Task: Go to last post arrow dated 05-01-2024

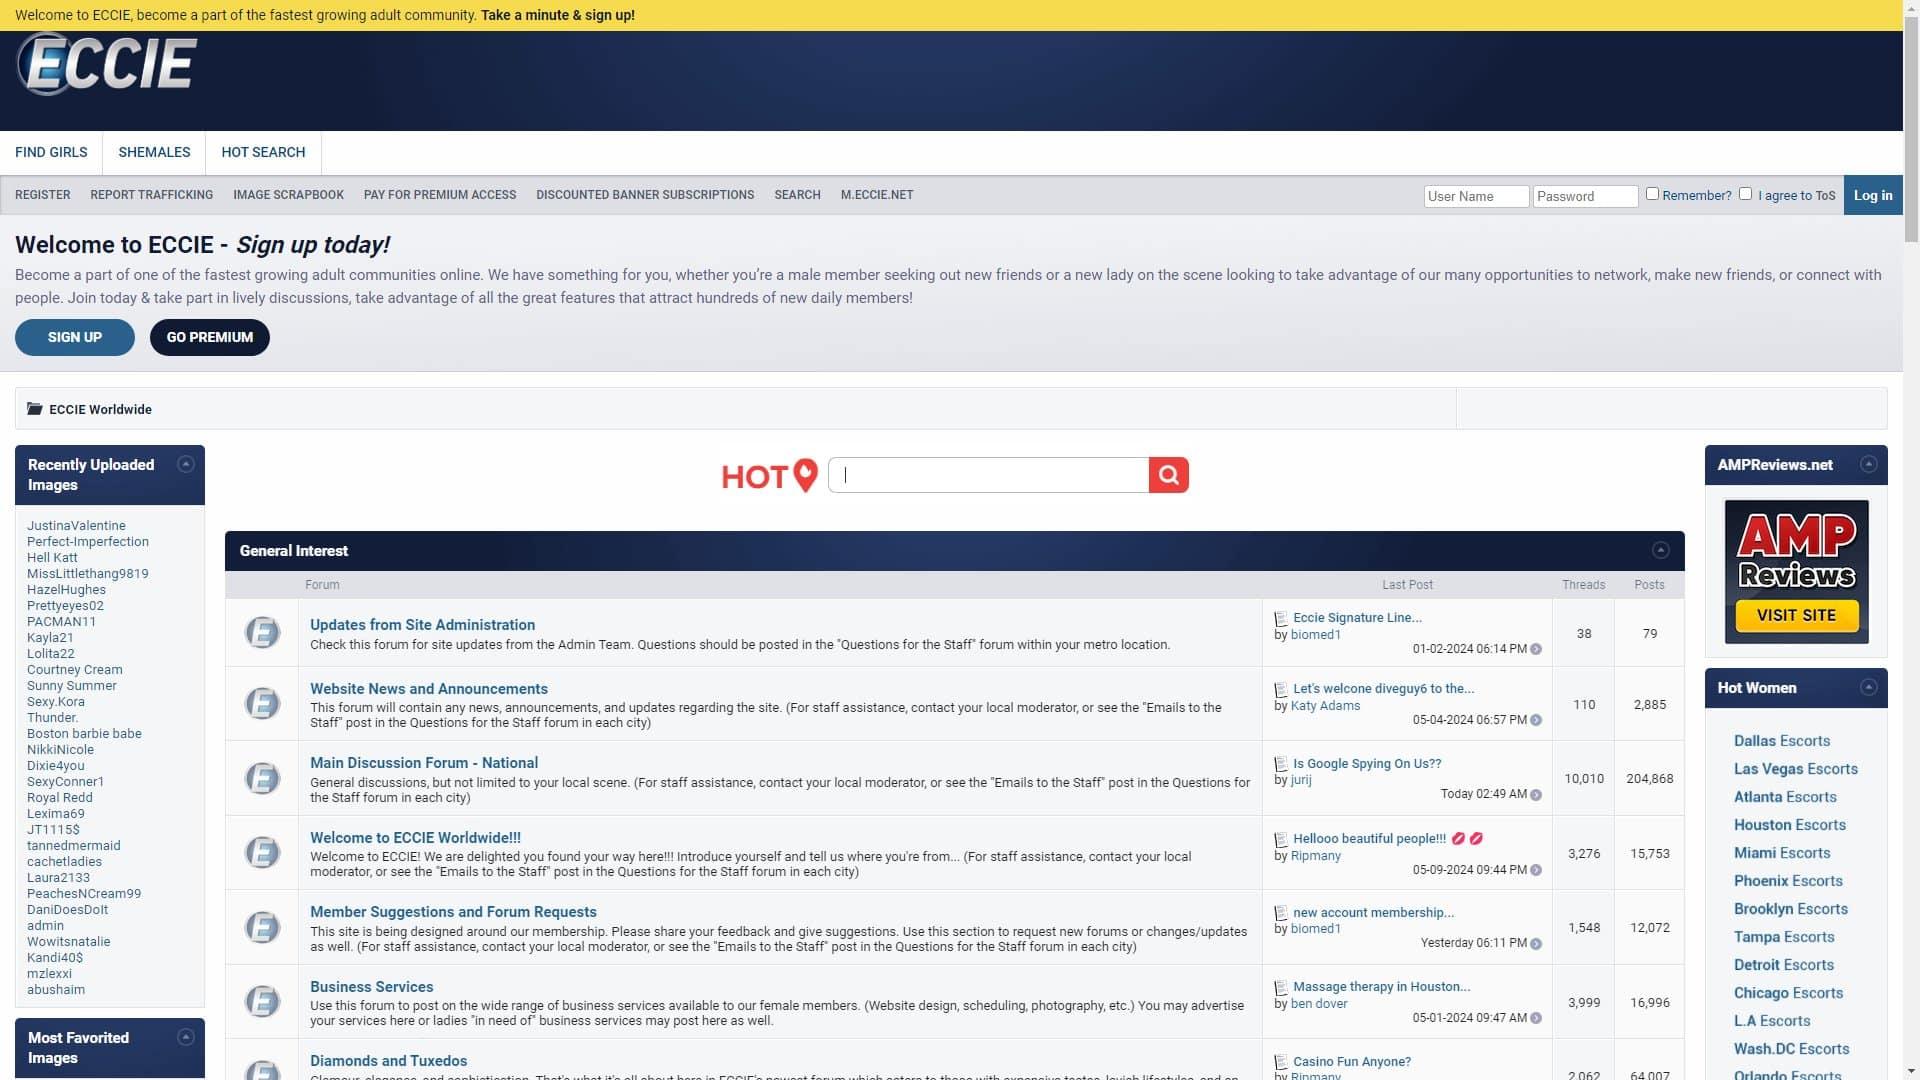Action: [1536, 1018]
